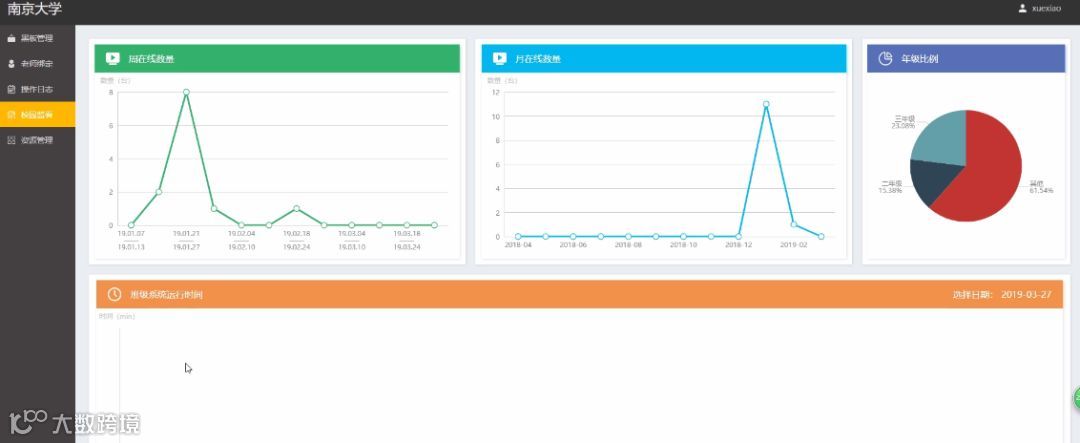Click the 班级系统运行时间 panel title

[x=166, y=294]
